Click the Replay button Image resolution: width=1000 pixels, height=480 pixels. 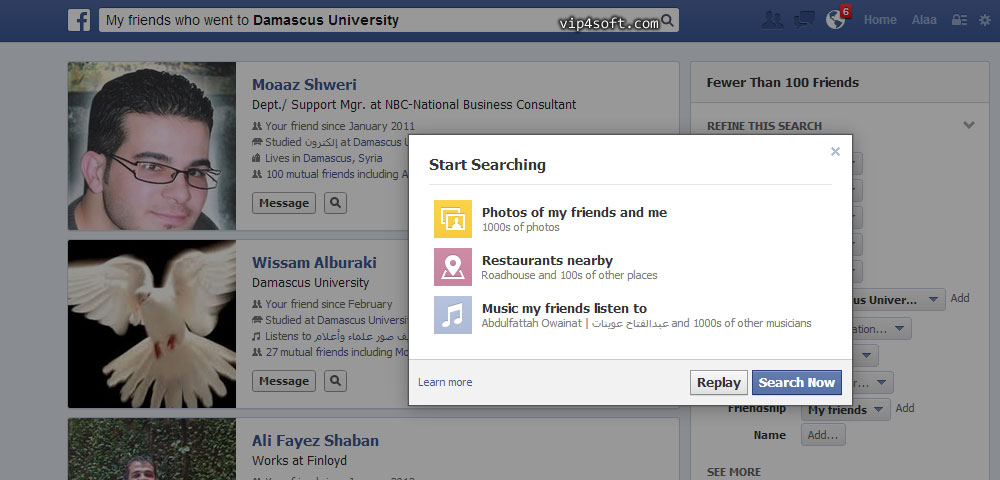point(719,382)
